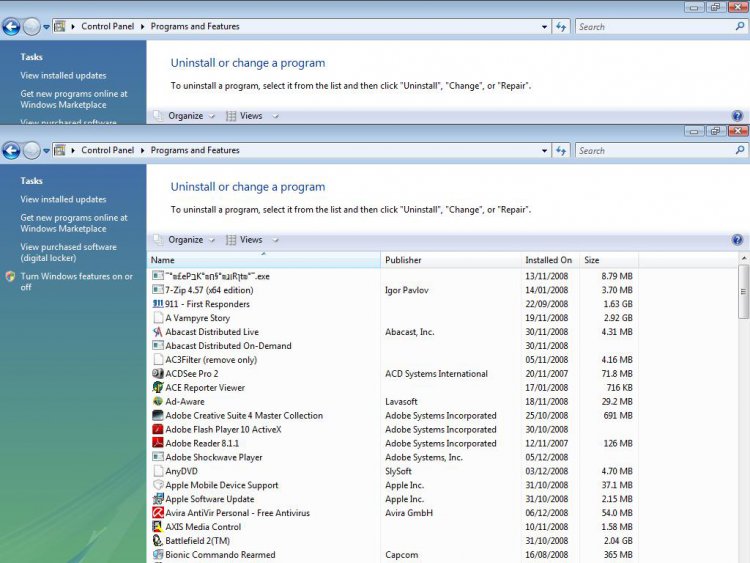Sort the list by the Publisher column

pos(451,260)
